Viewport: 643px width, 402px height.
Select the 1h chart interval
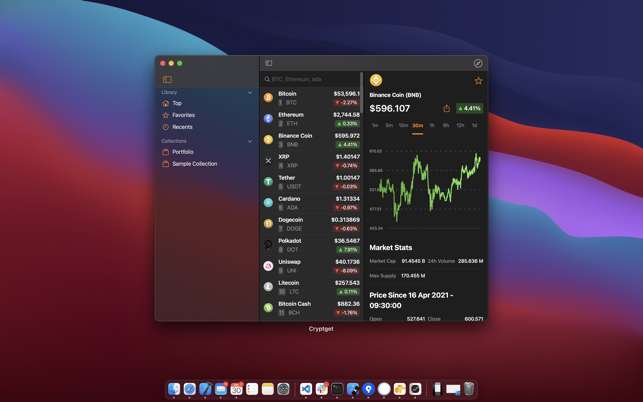(x=432, y=126)
